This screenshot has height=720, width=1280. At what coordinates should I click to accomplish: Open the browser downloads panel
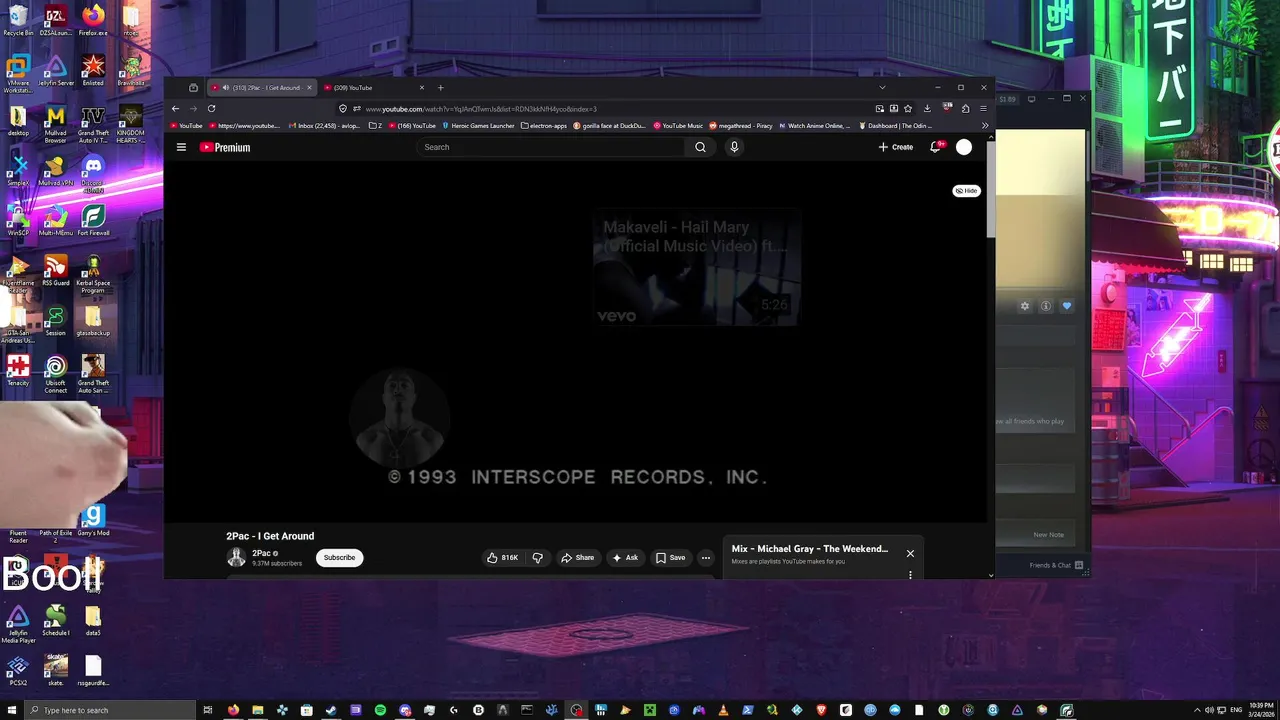(x=927, y=108)
